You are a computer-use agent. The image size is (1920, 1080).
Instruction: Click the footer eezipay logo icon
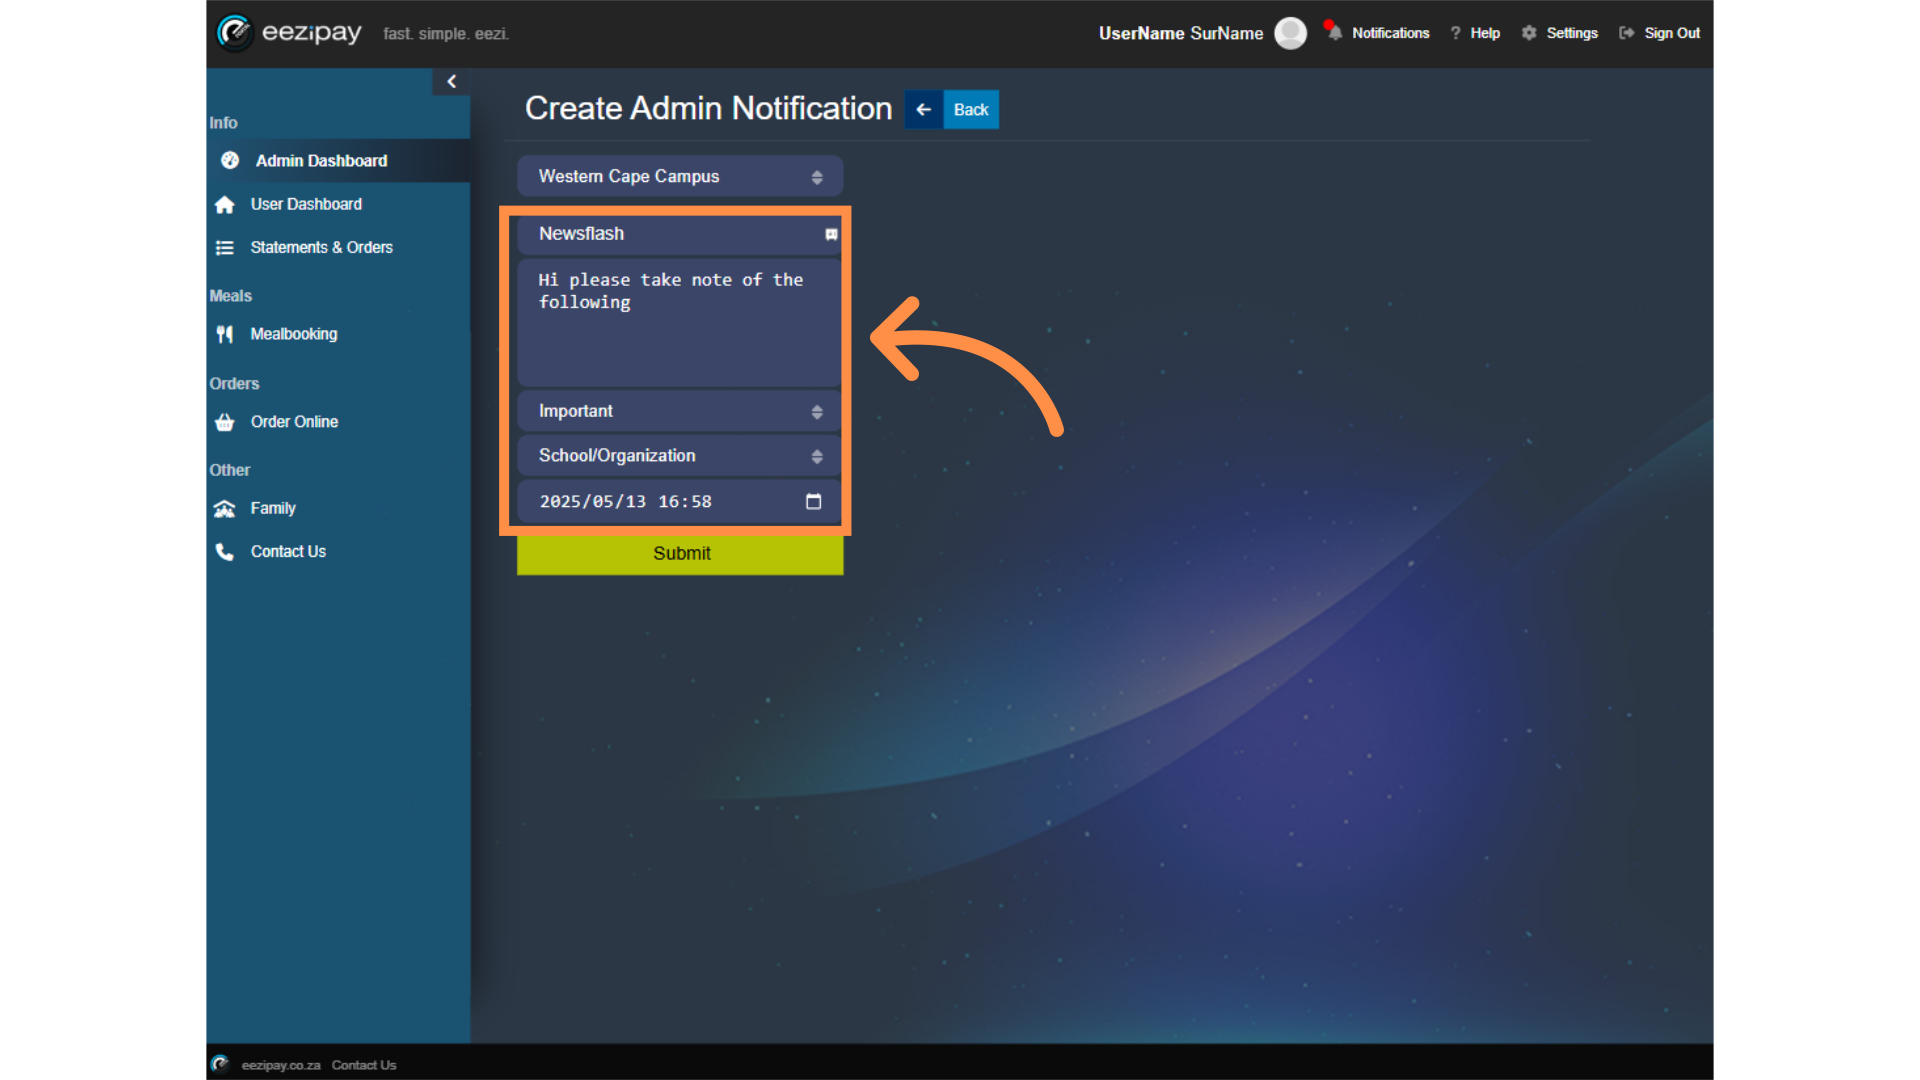pos(220,1063)
